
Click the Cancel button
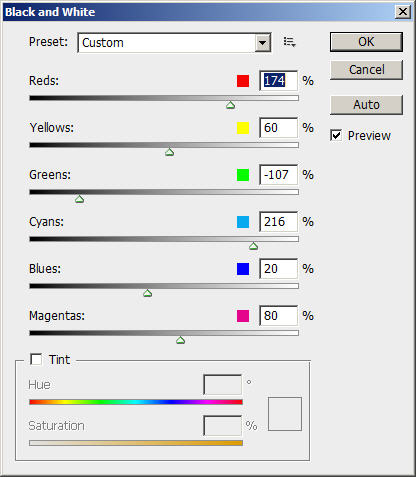(366, 70)
